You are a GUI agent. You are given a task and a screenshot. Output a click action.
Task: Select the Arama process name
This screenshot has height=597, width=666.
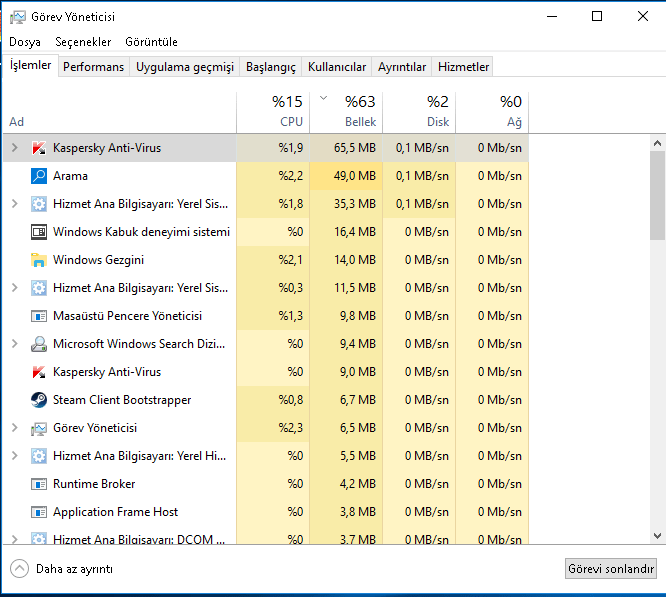70,176
